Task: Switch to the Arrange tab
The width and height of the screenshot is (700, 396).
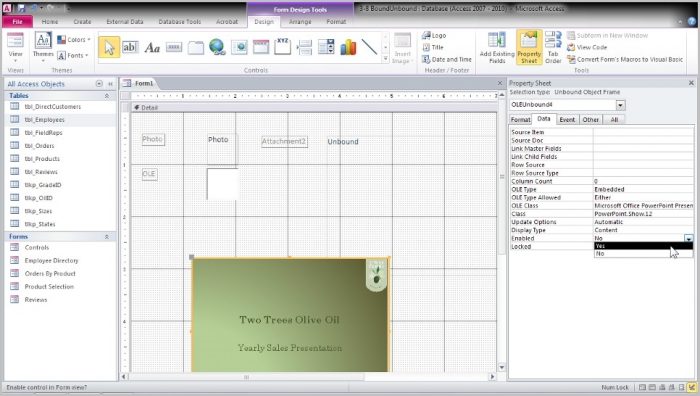Action: click(x=300, y=21)
